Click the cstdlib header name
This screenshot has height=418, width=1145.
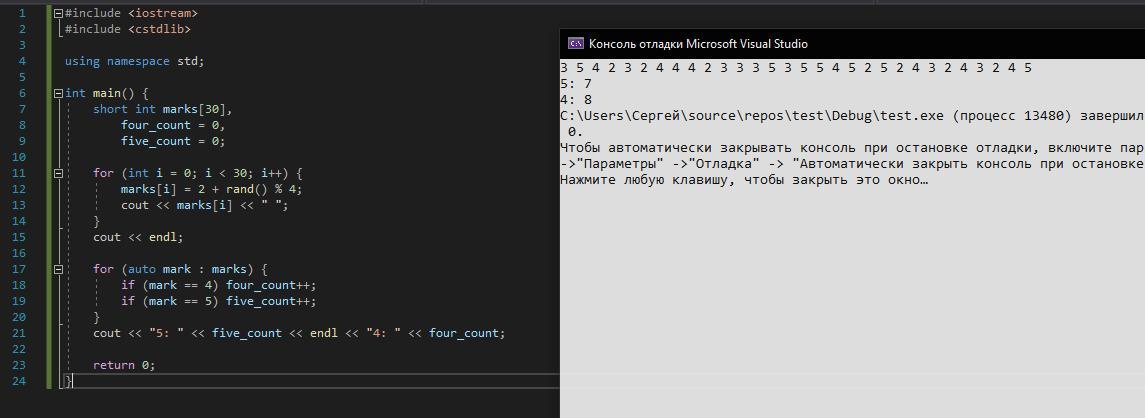tap(158, 29)
